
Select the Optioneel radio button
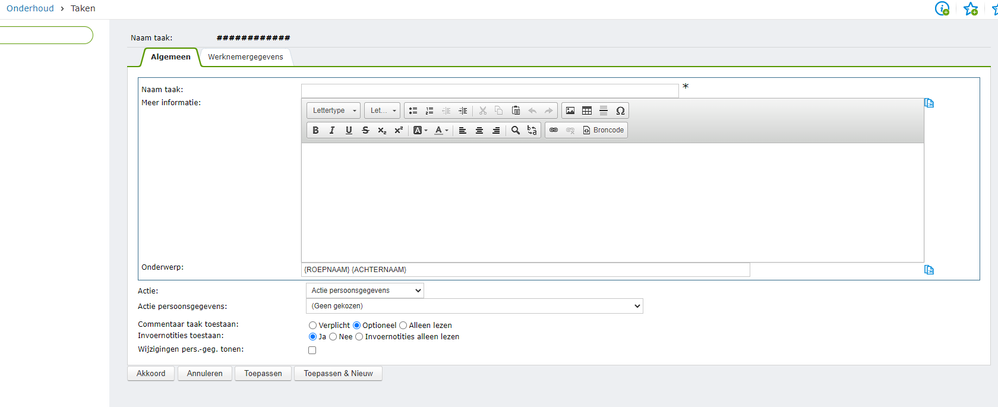click(357, 325)
